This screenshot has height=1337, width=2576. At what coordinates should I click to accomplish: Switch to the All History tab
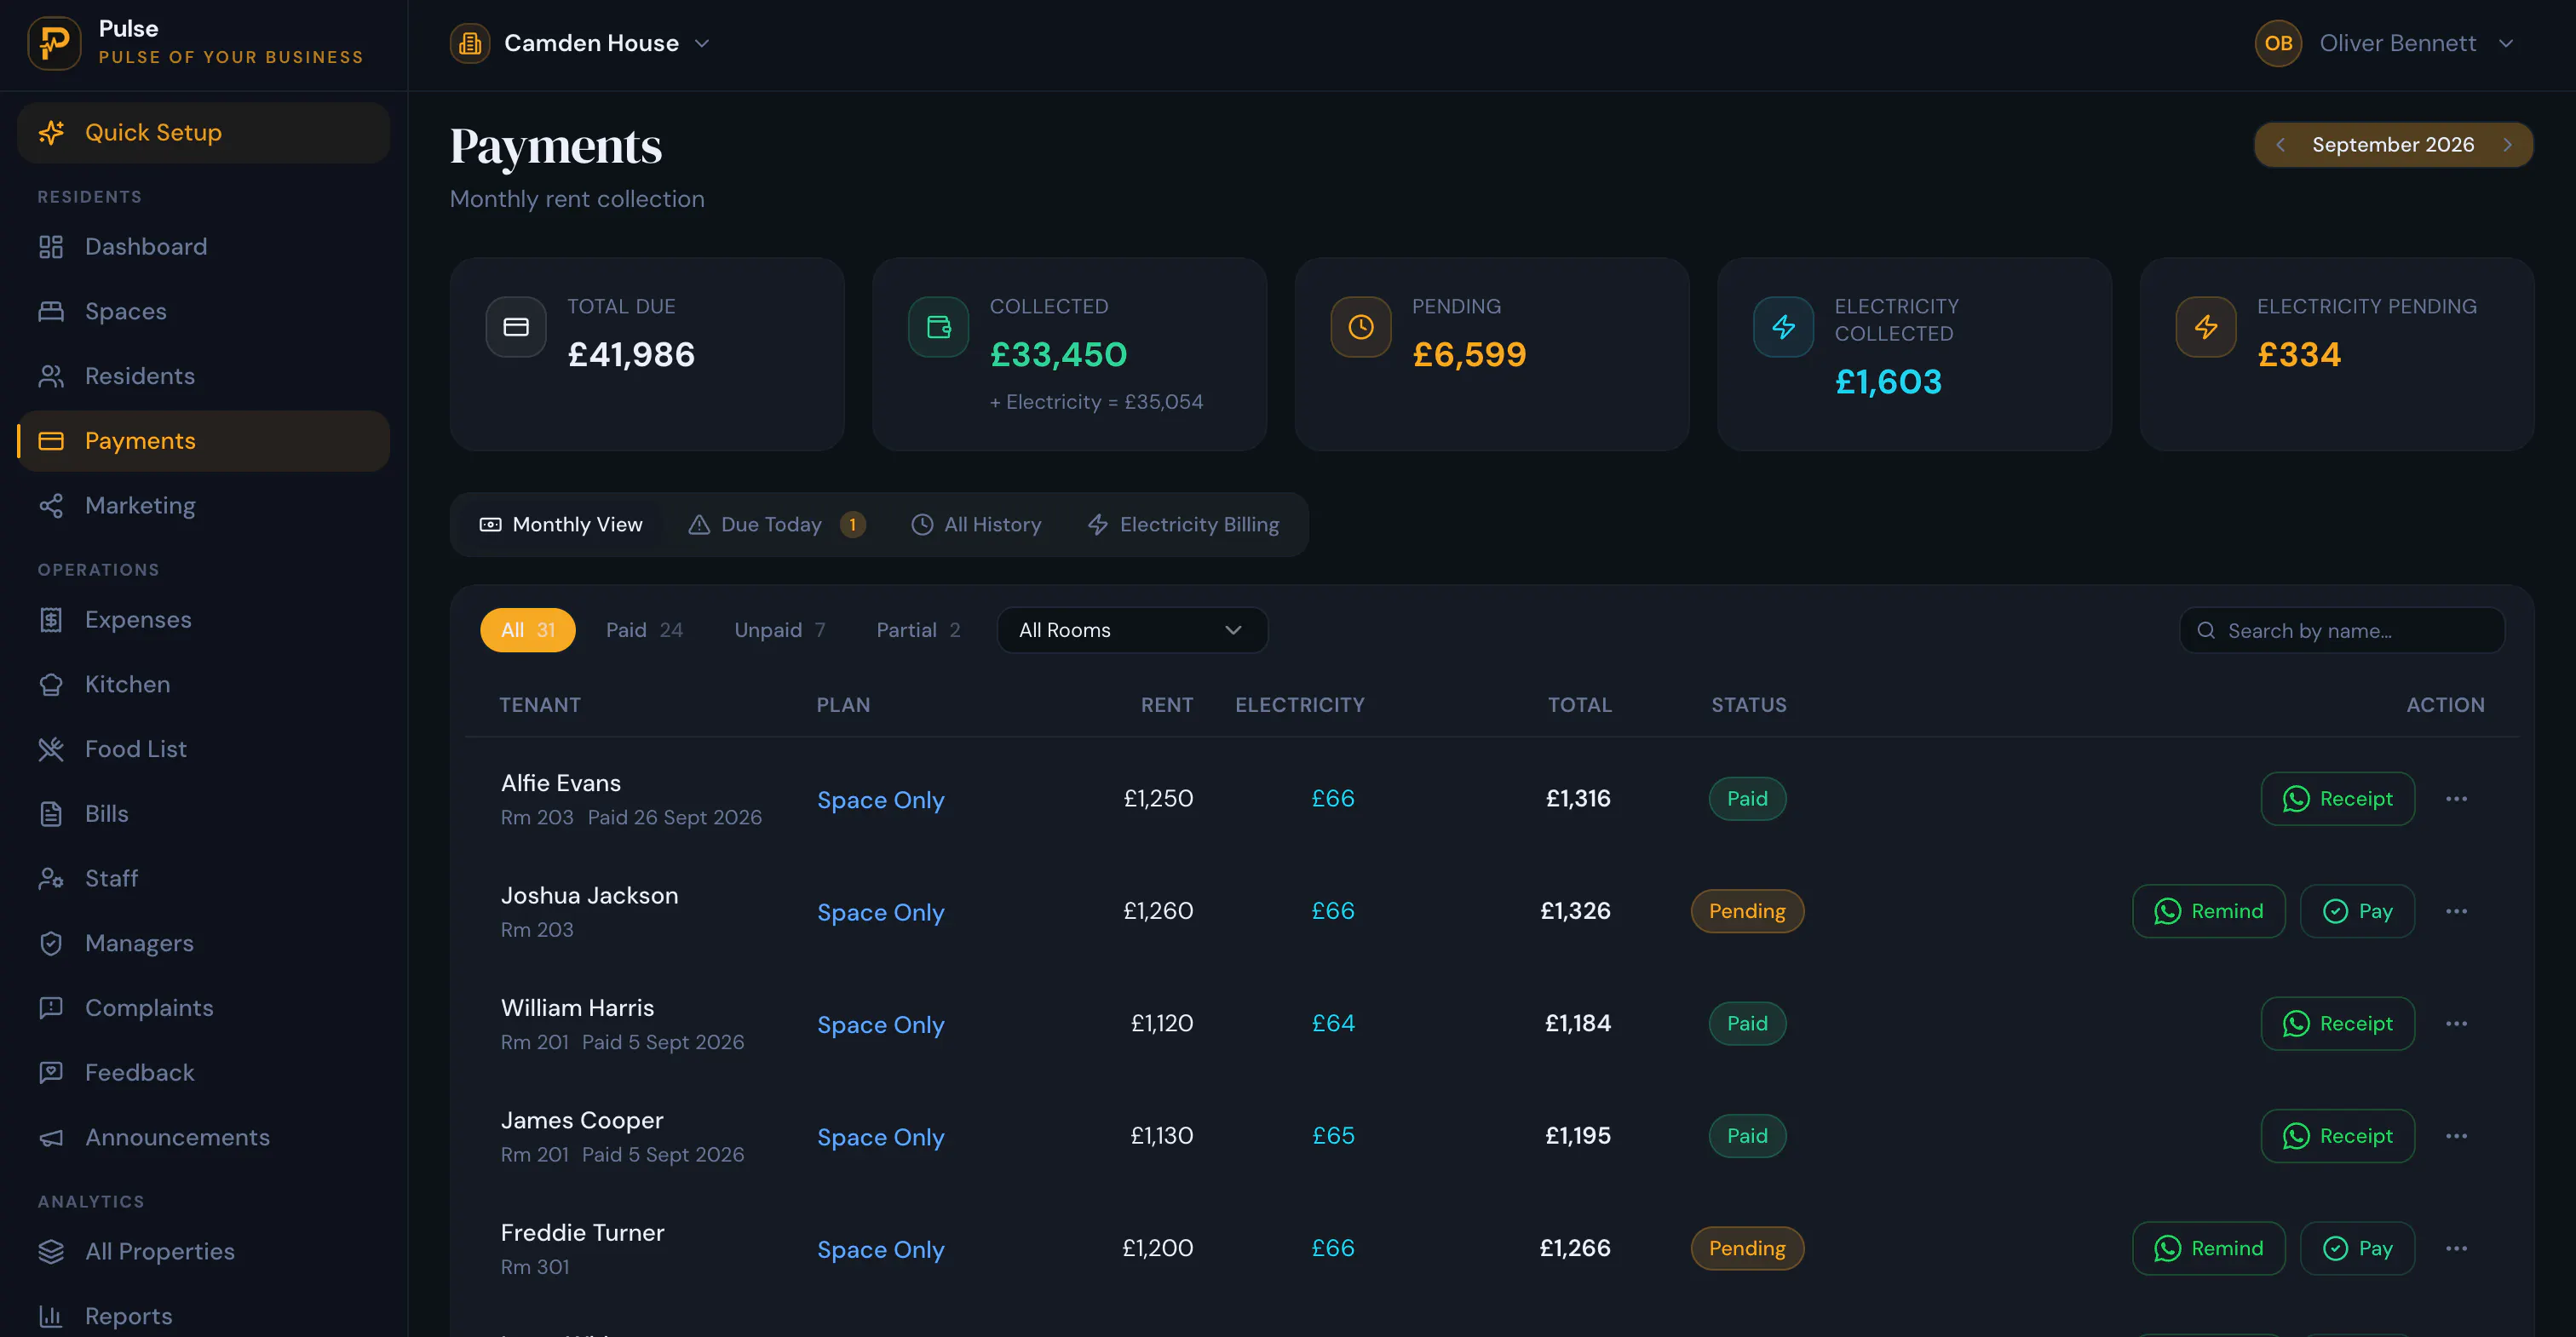[x=976, y=525]
